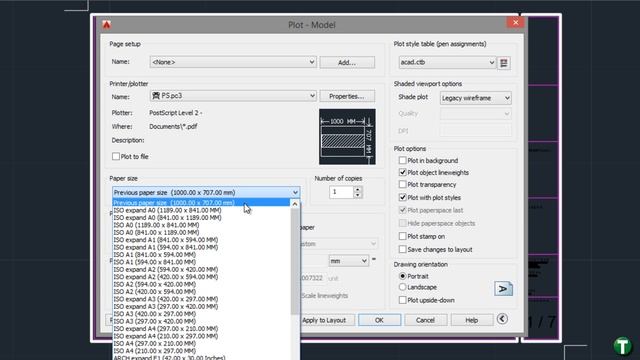
Task: Select Landscape orientation
Action: point(402,287)
